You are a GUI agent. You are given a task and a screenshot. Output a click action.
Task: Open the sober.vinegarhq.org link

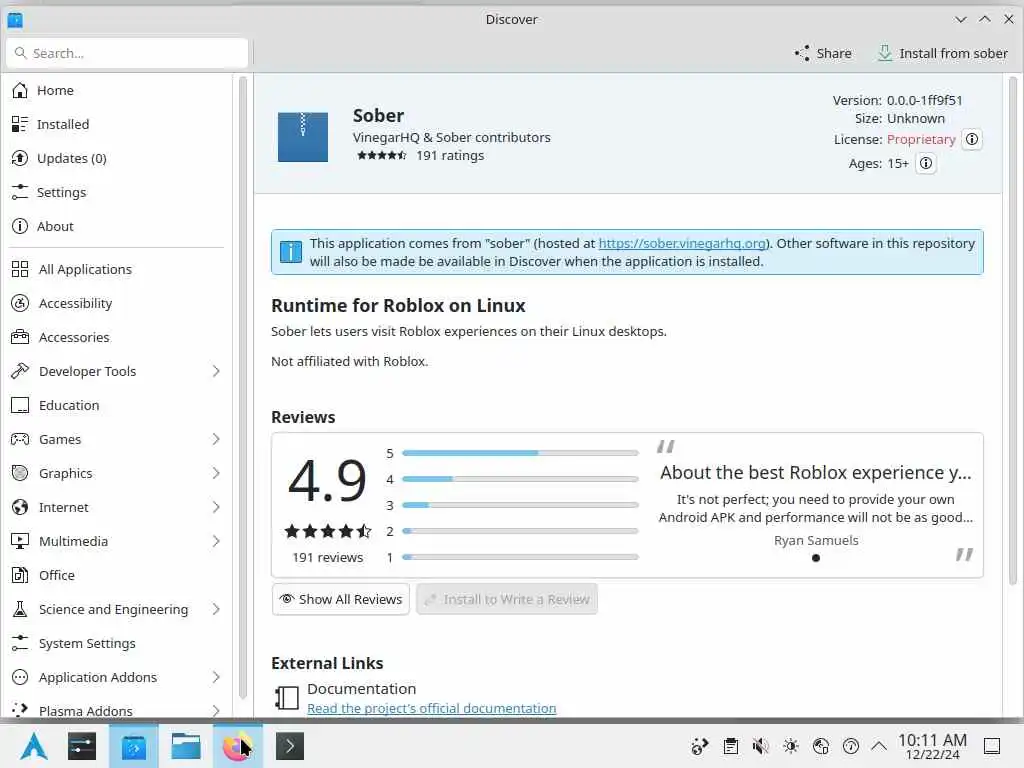coord(682,244)
